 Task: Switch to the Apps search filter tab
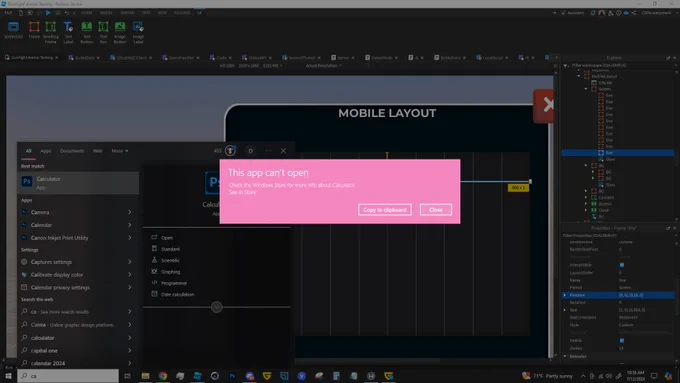[x=46, y=151]
